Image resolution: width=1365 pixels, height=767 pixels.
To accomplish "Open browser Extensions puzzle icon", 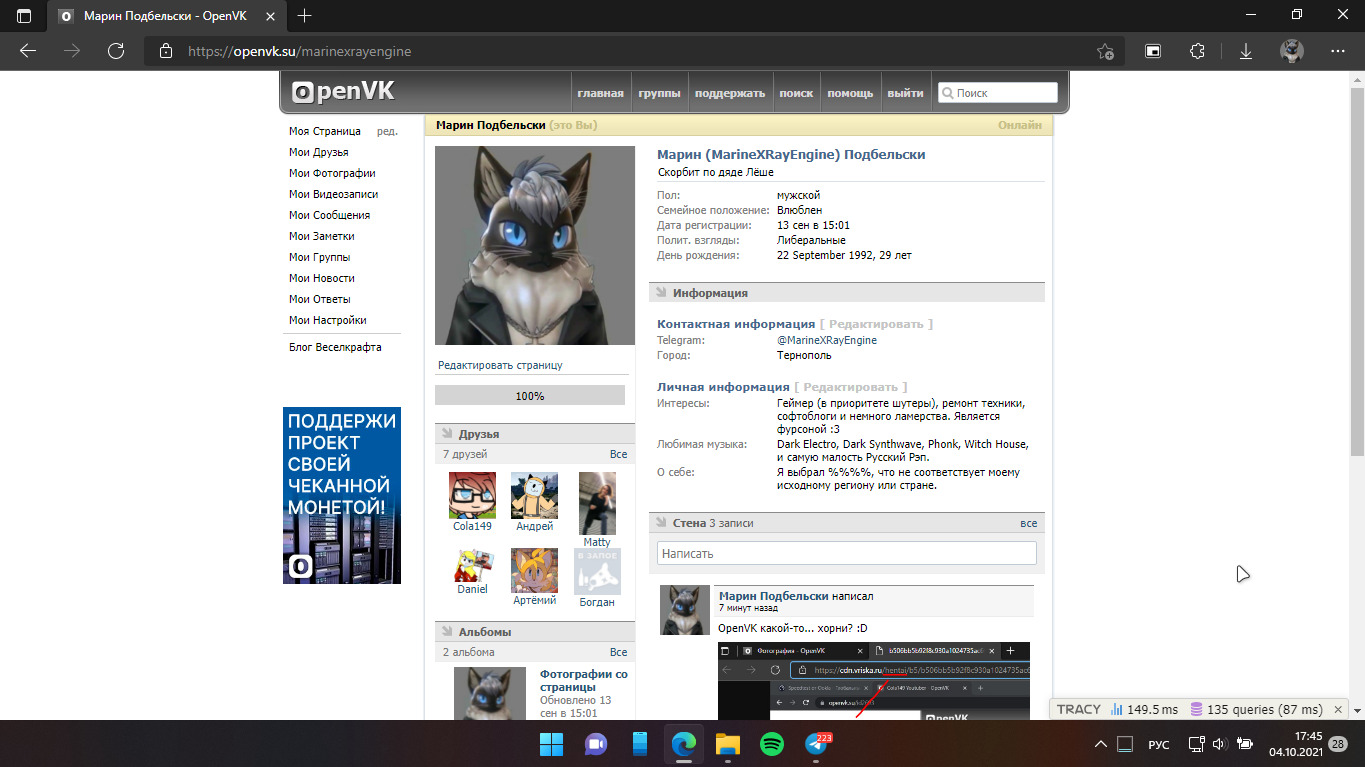I will pos(1197,51).
